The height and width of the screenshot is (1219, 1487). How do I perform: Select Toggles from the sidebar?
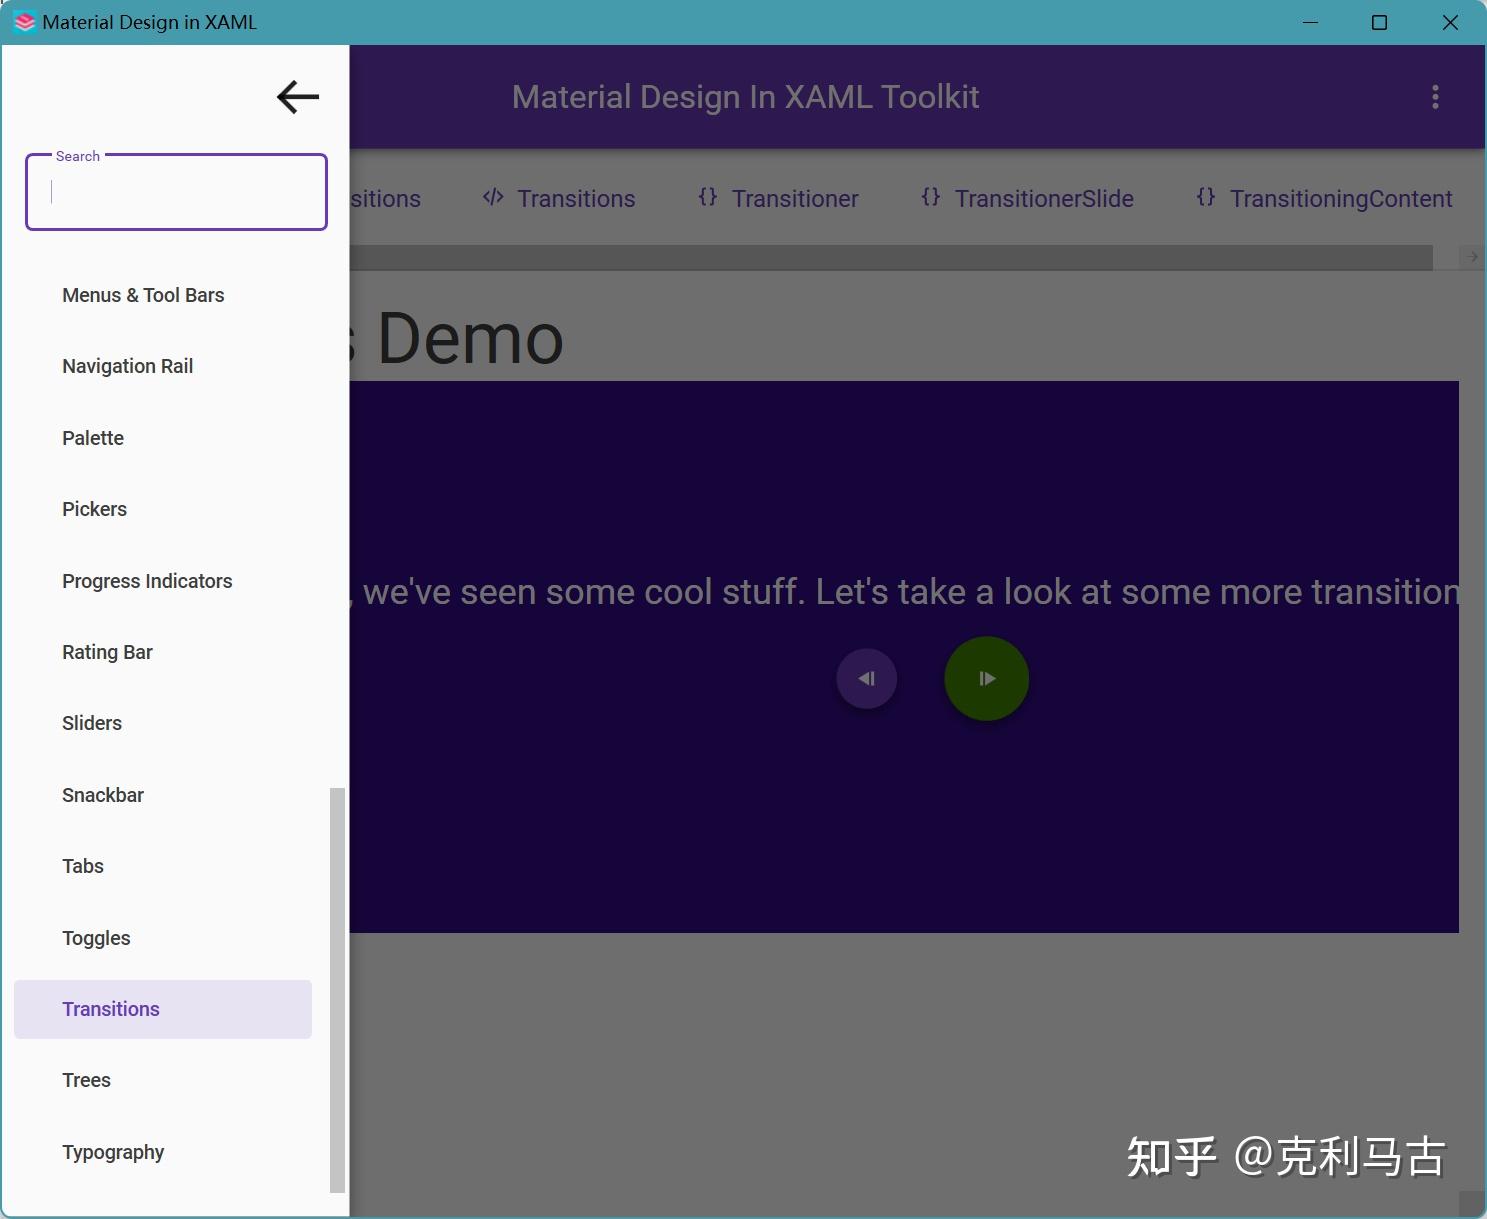(96, 938)
